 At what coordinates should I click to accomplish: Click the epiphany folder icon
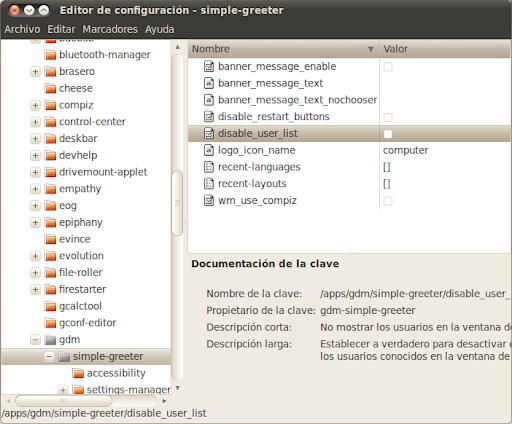(50, 222)
